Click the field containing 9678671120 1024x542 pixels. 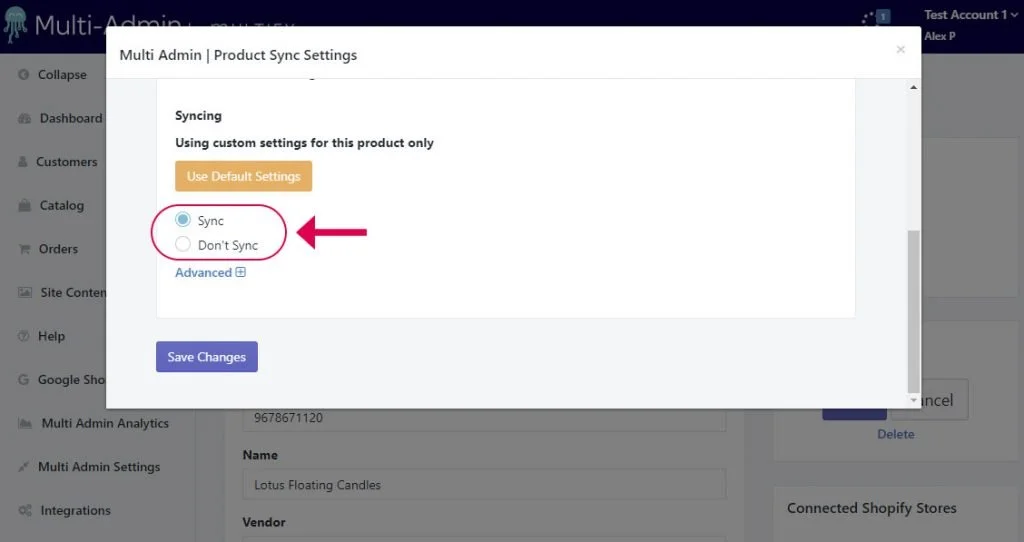[x=484, y=419]
